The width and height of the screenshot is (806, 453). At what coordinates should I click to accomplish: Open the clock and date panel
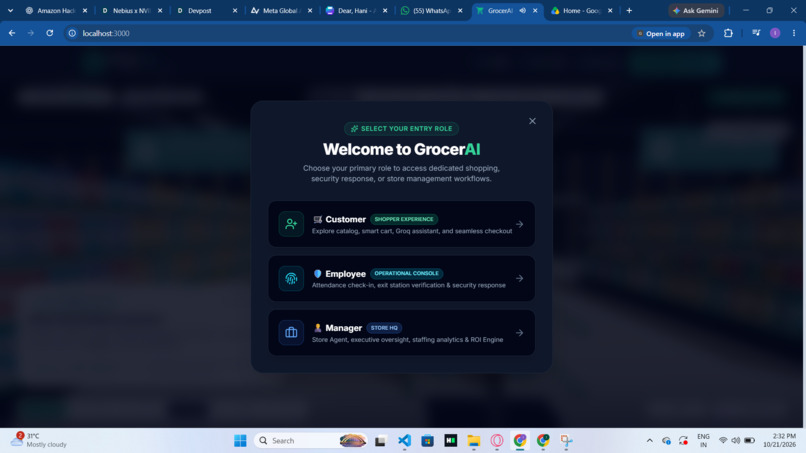(779, 440)
